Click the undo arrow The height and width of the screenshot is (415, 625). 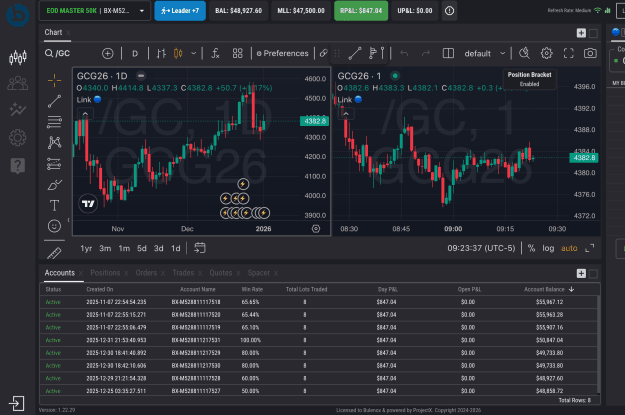click(x=404, y=53)
